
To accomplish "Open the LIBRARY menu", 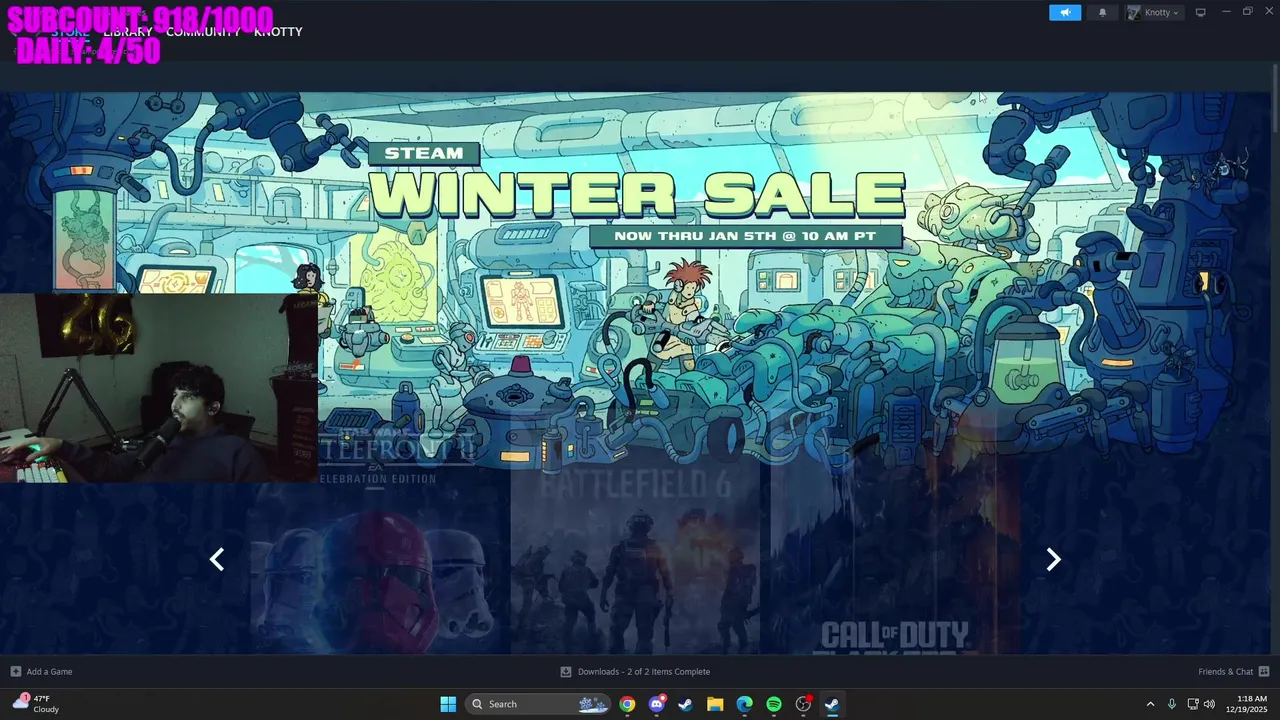I will [x=128, y=32].
